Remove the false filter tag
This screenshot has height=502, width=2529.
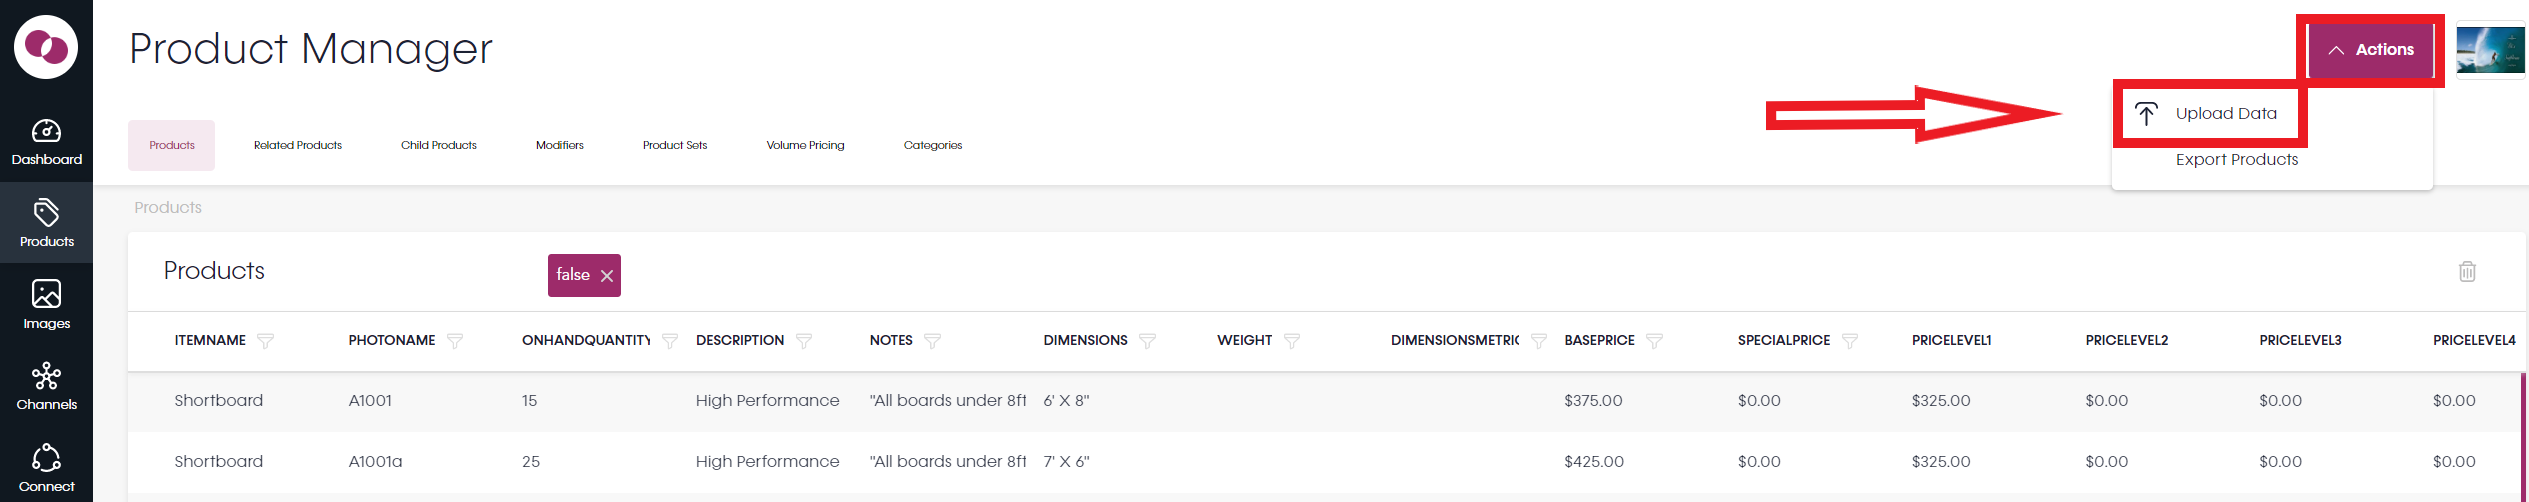607,276
